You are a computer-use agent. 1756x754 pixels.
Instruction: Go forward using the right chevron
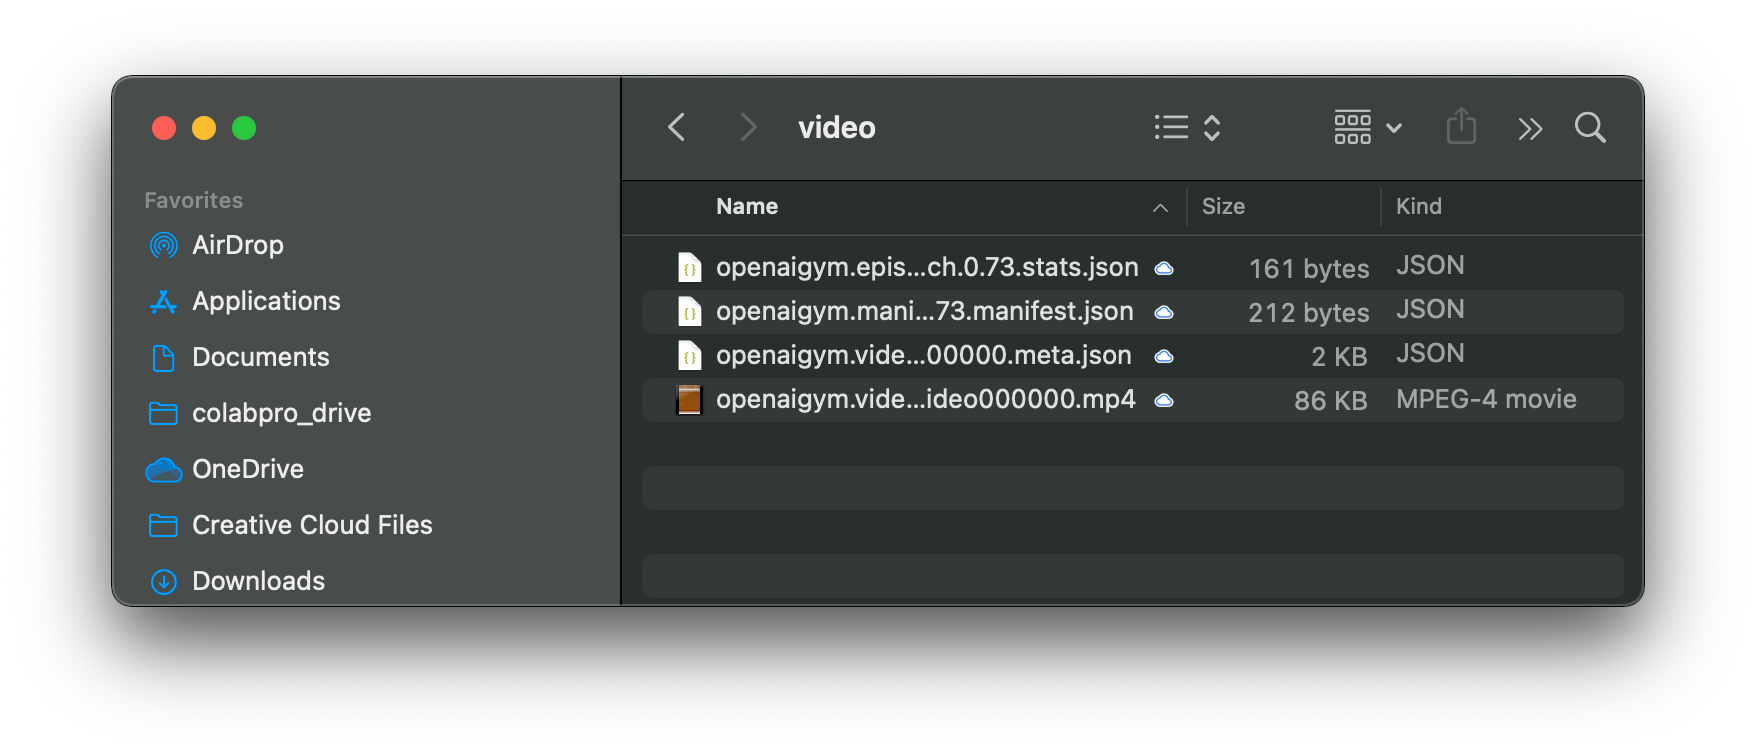pos(748,127)
